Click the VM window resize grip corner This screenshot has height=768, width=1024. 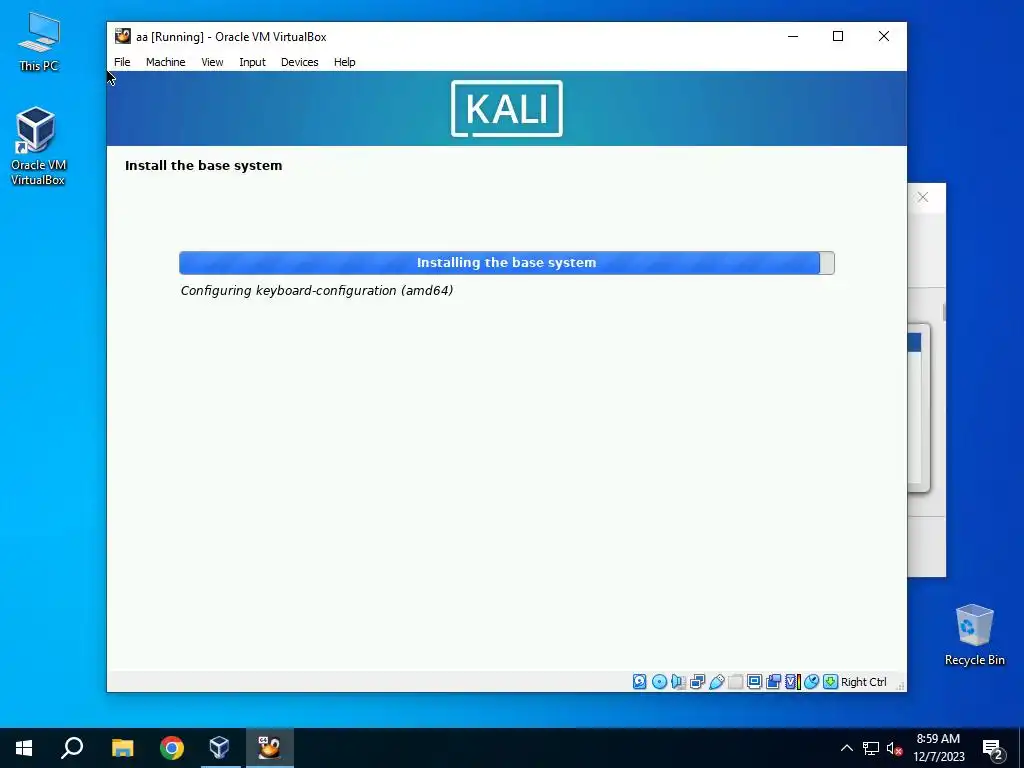point(901,685)
